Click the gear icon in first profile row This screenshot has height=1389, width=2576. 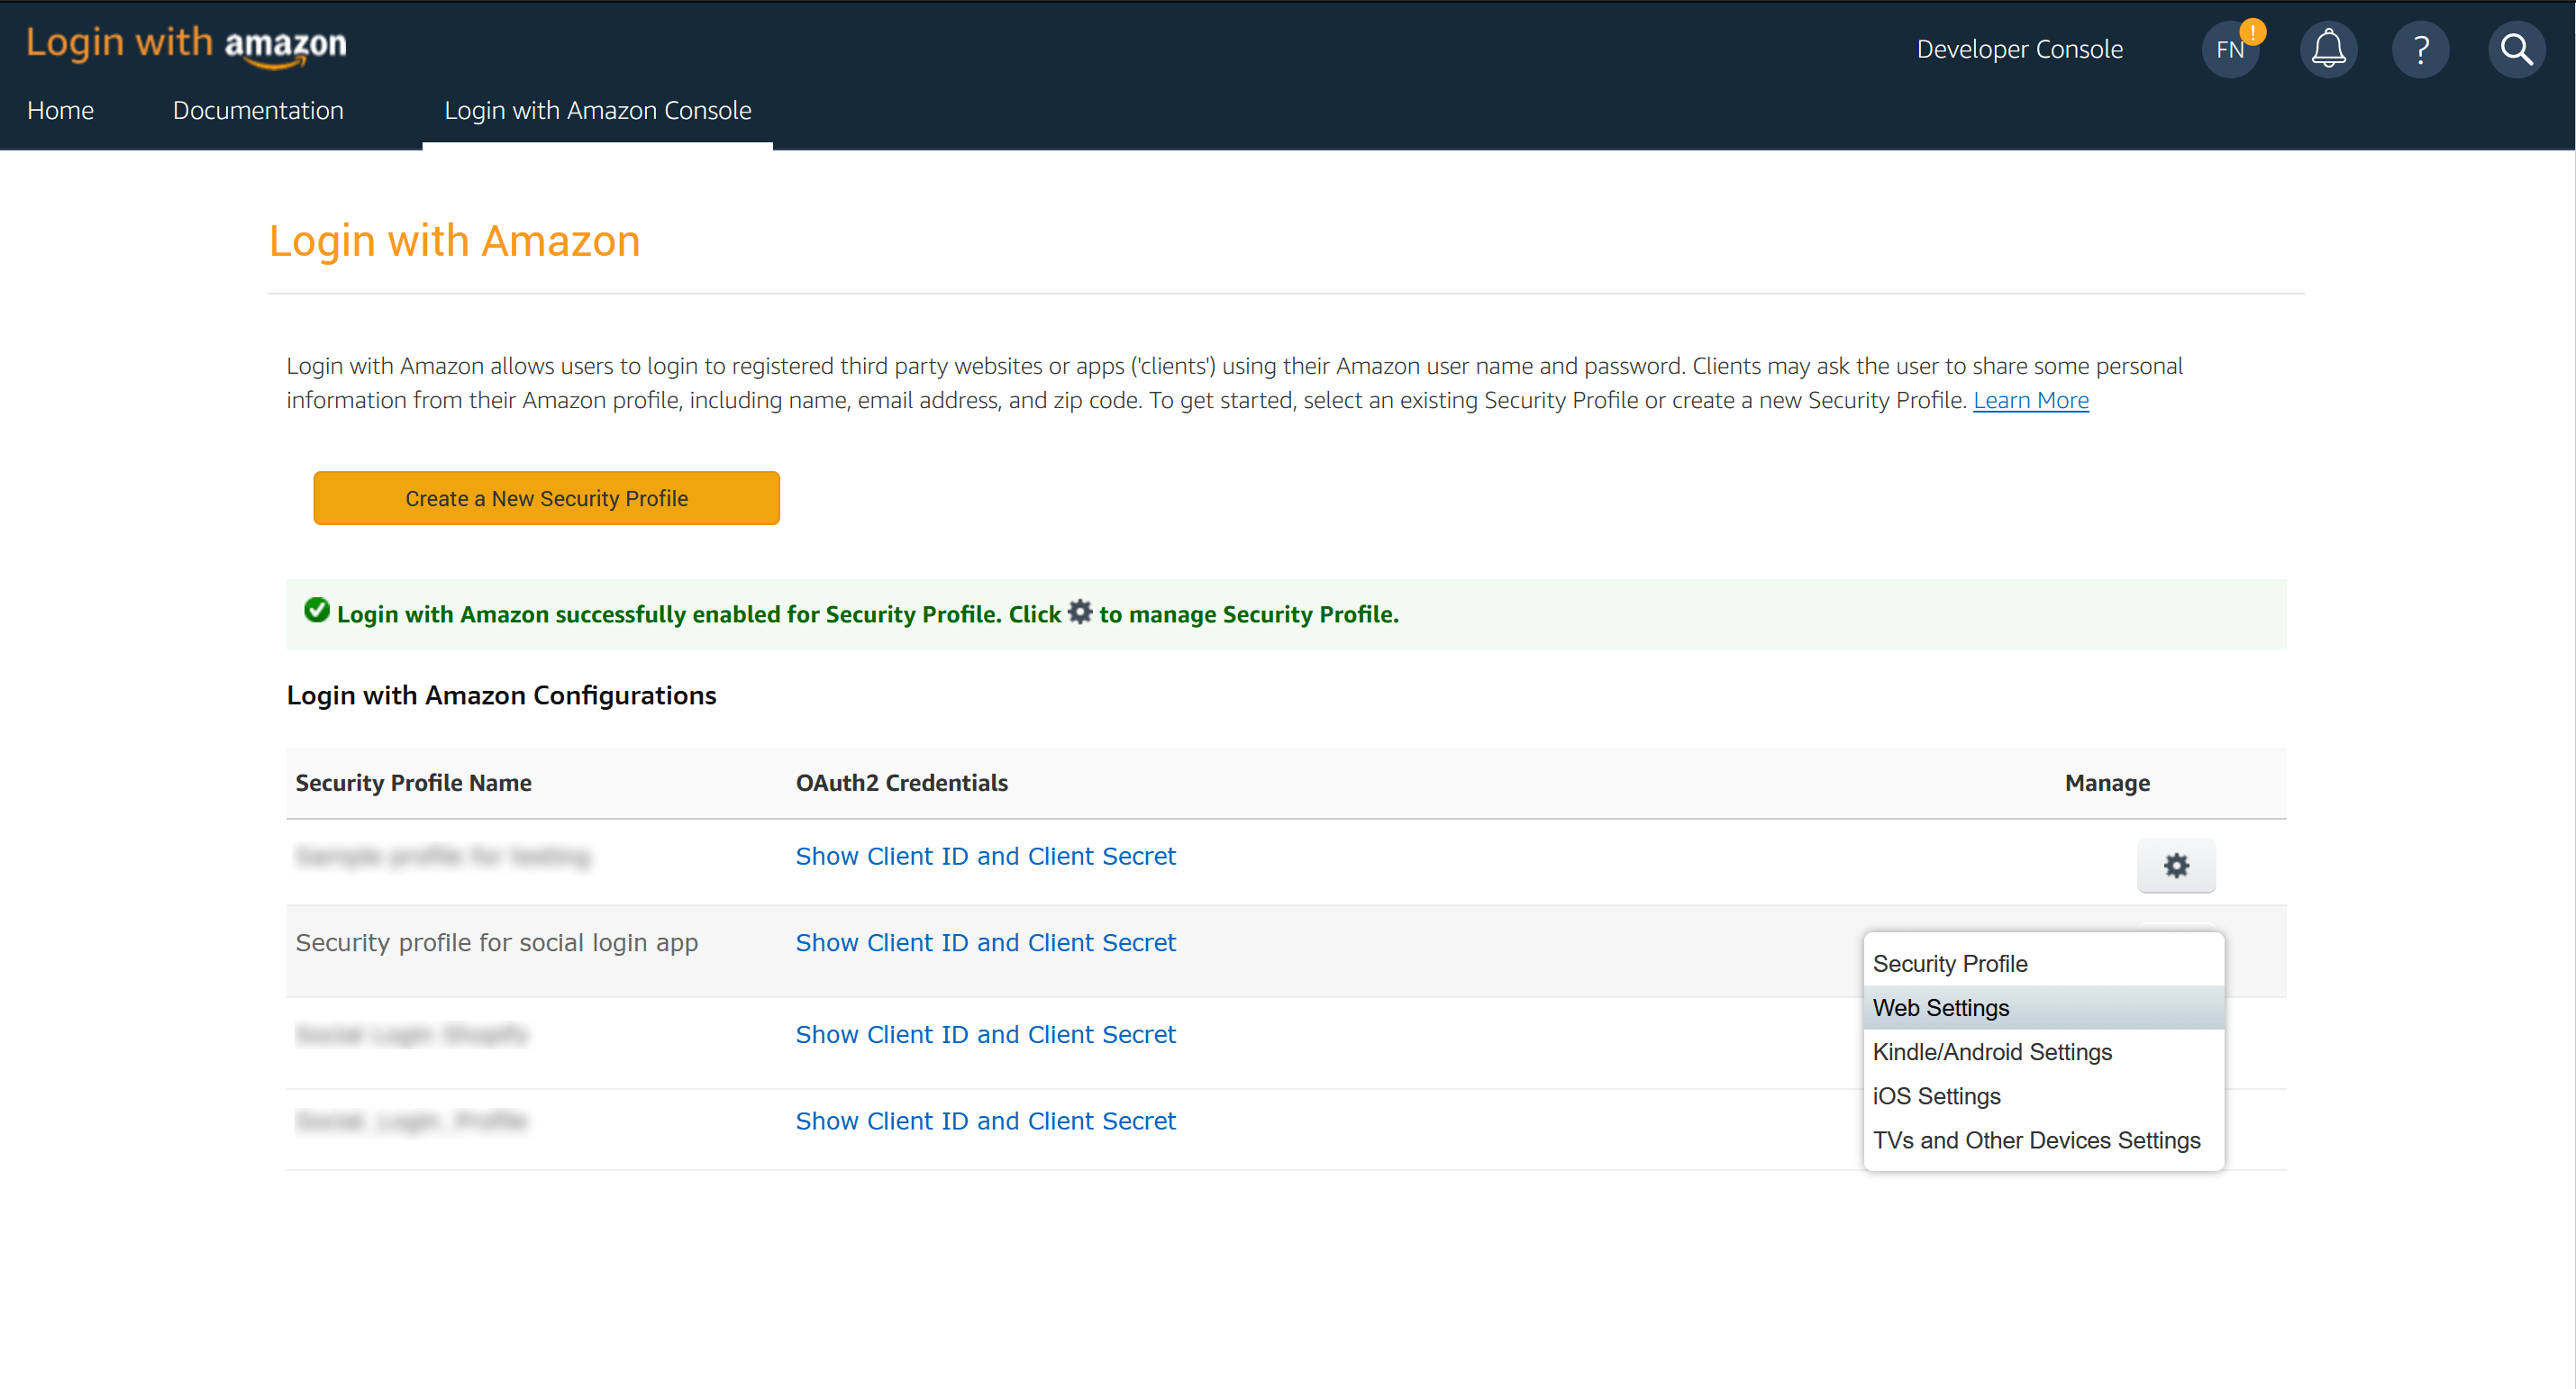[x=2176, y=865]
